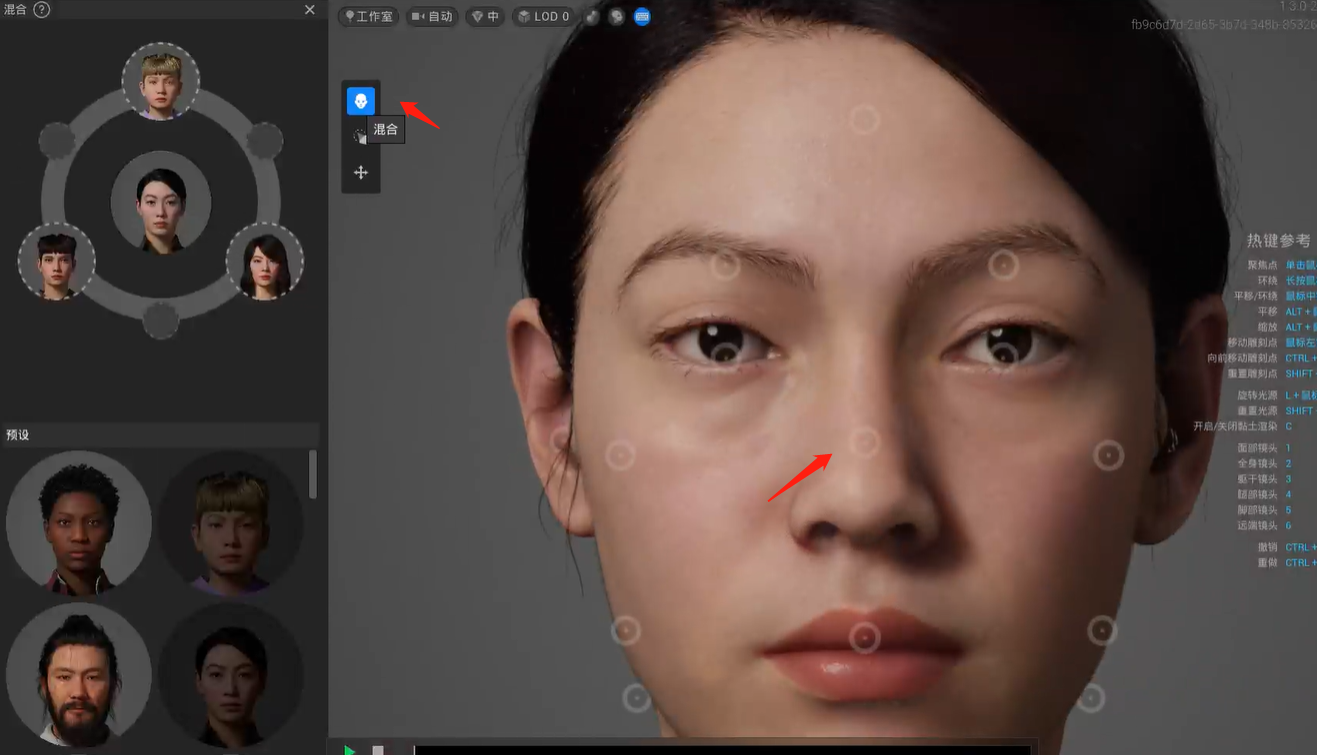Open the 自动 camera dropdown
Screen dimensions: 1317x755
[432, 16]
